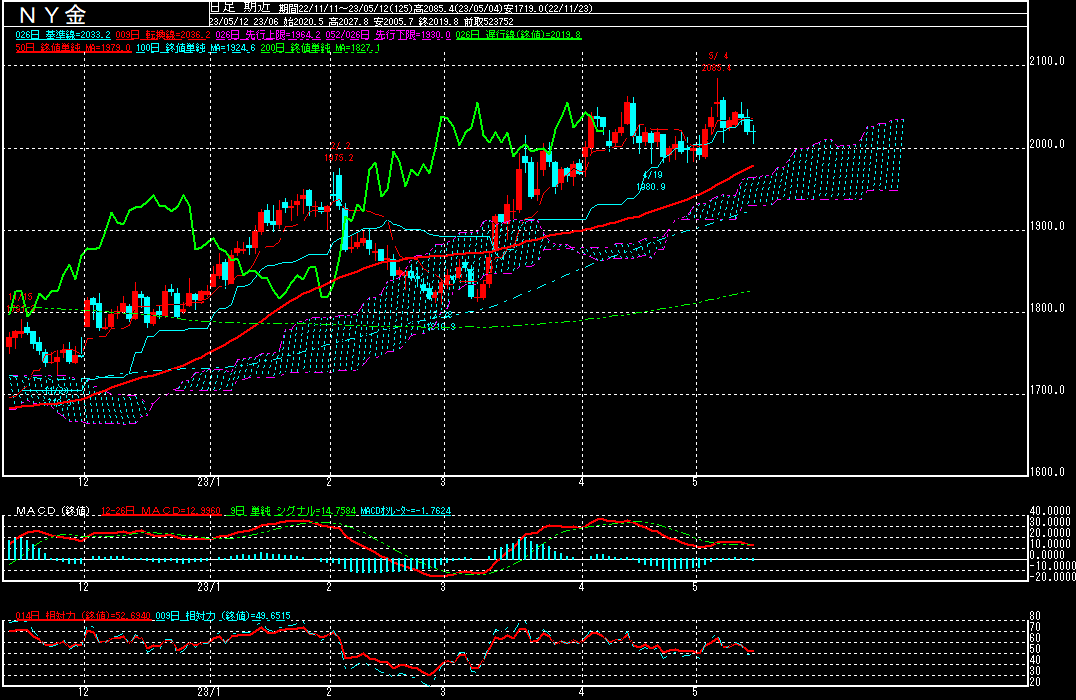Screen dimensions: 1076x700
Task: Click the 12 month label under price chart
Action: 83,482
